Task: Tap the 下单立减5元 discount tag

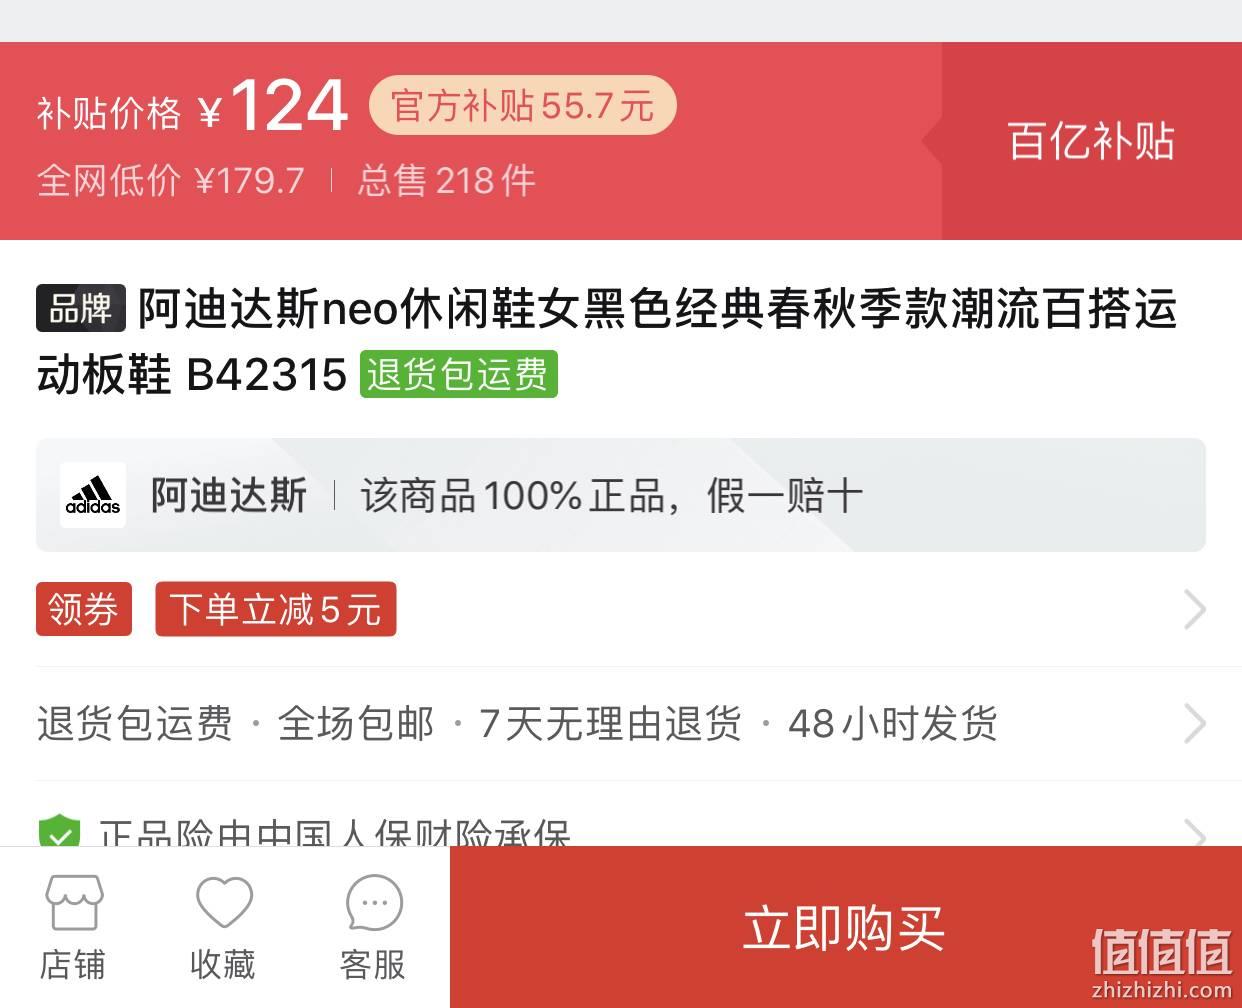Action: click(275, 609)
